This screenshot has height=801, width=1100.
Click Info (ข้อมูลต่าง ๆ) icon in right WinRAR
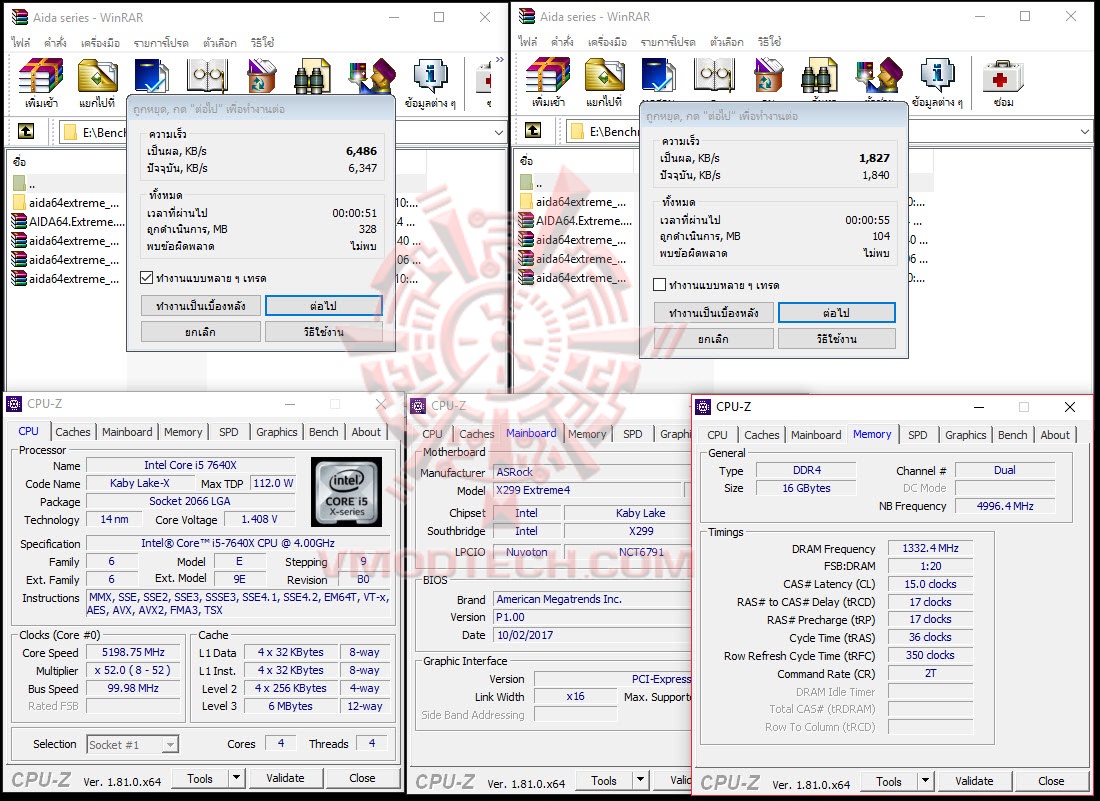click(x=937, y=75)
